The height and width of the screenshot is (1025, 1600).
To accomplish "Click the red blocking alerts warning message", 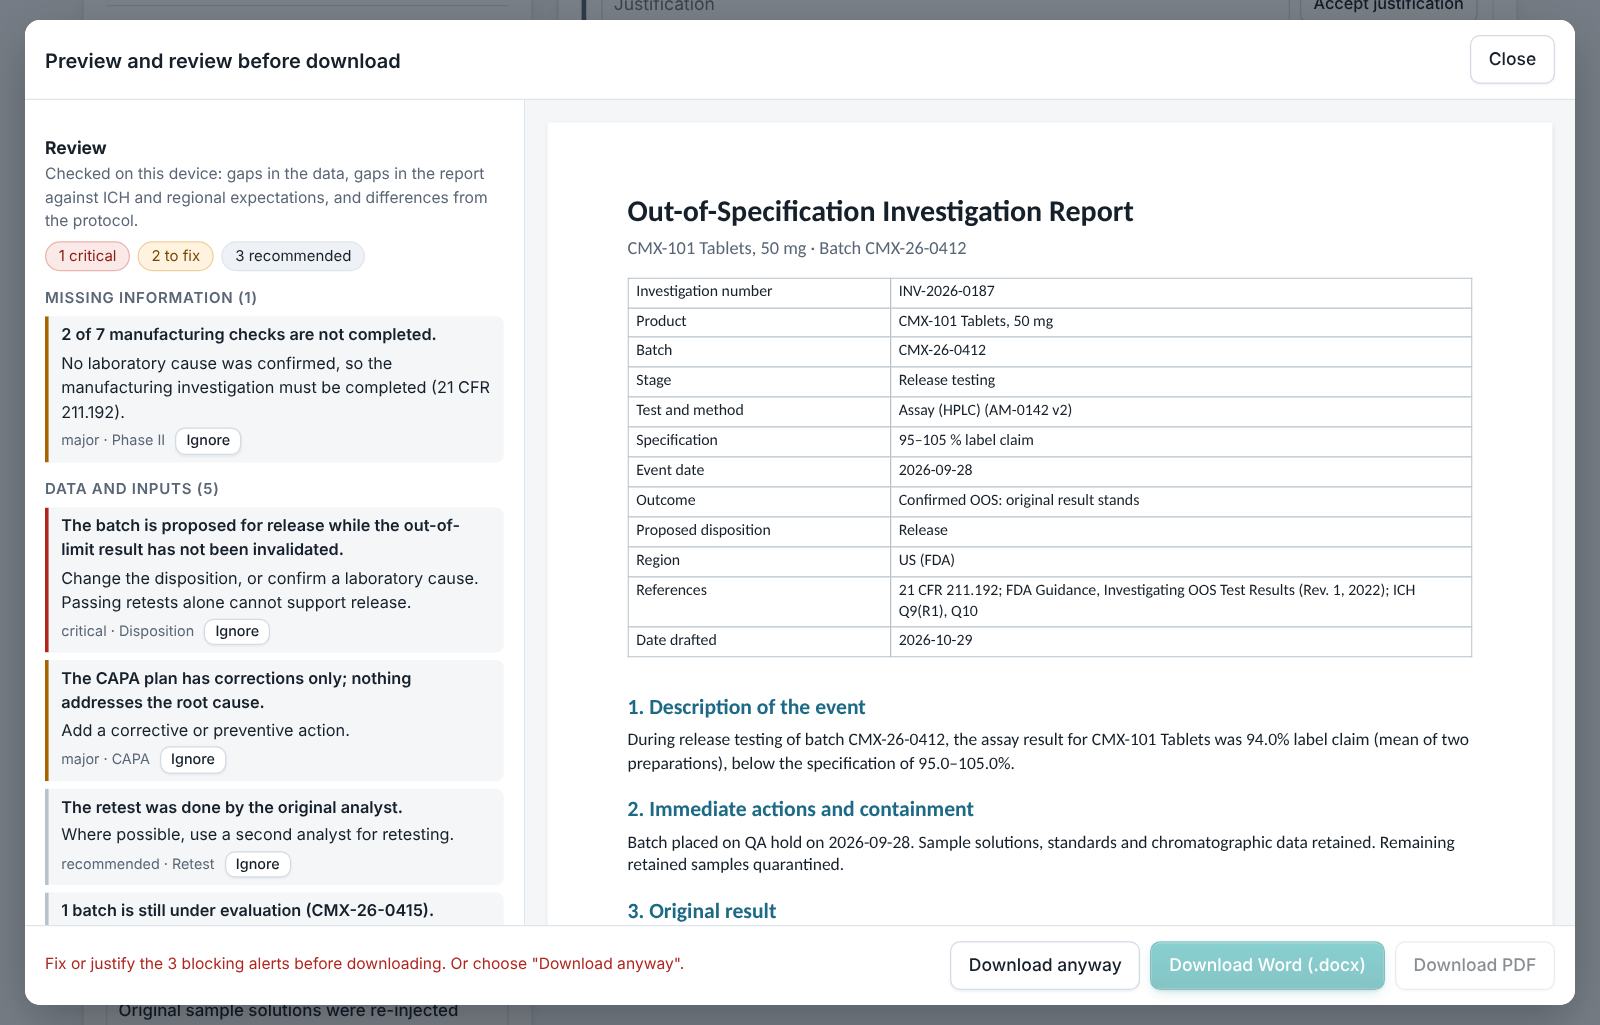I will click(x=364, y=964).
